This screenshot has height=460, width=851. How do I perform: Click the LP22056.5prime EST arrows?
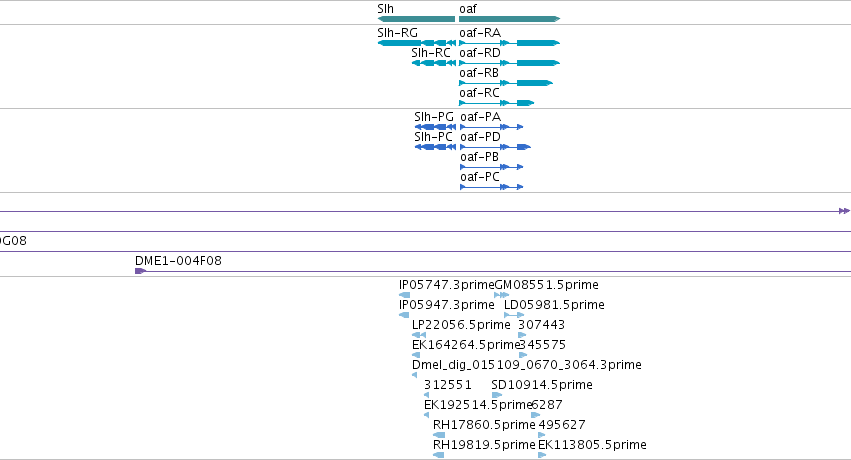pos(419,335)
